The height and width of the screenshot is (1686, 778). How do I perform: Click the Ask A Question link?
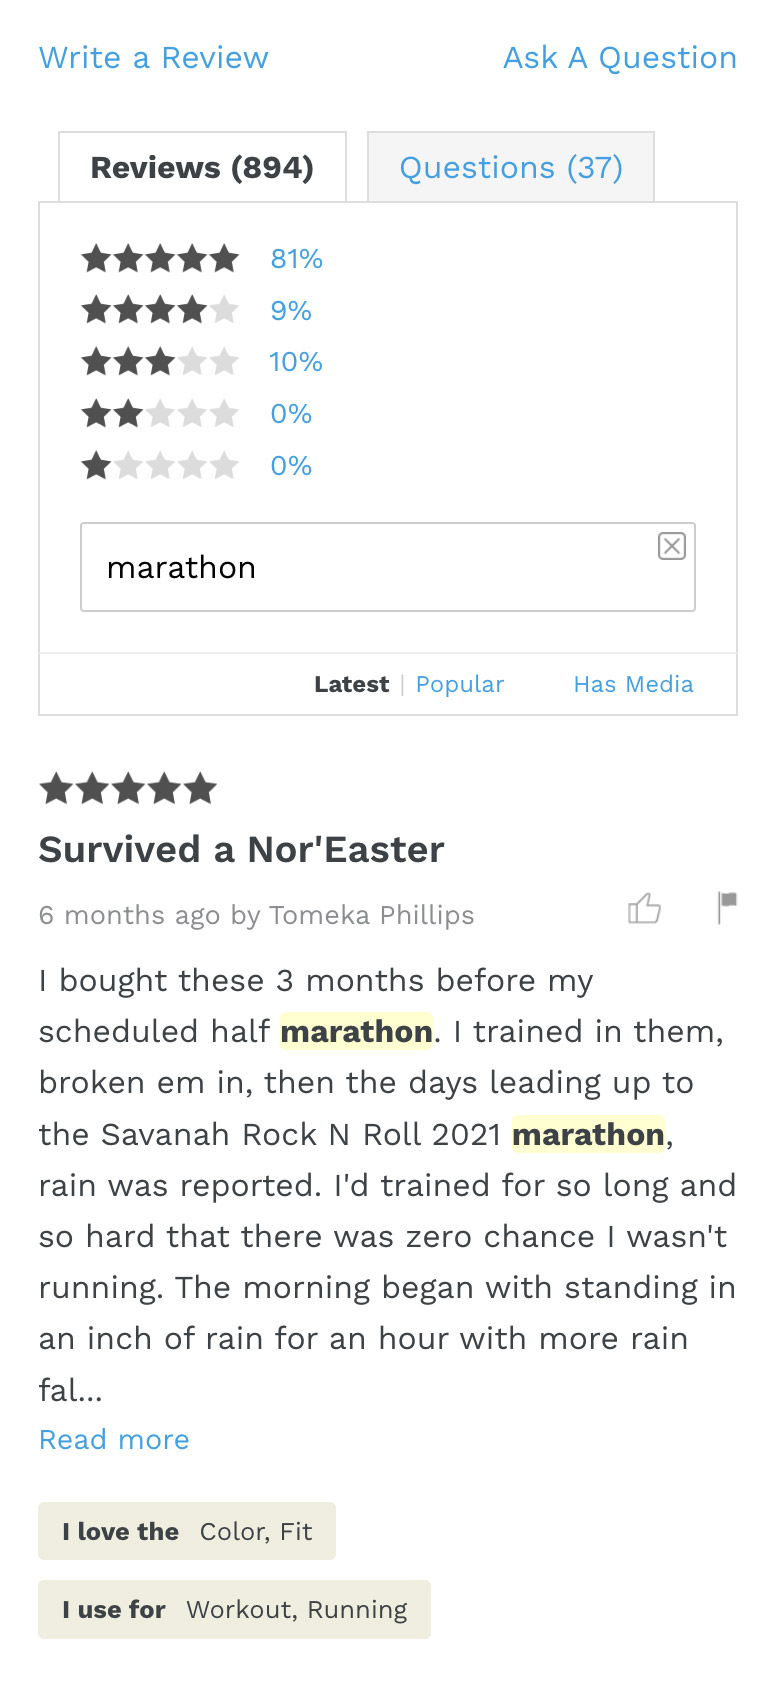coord(620,58)
